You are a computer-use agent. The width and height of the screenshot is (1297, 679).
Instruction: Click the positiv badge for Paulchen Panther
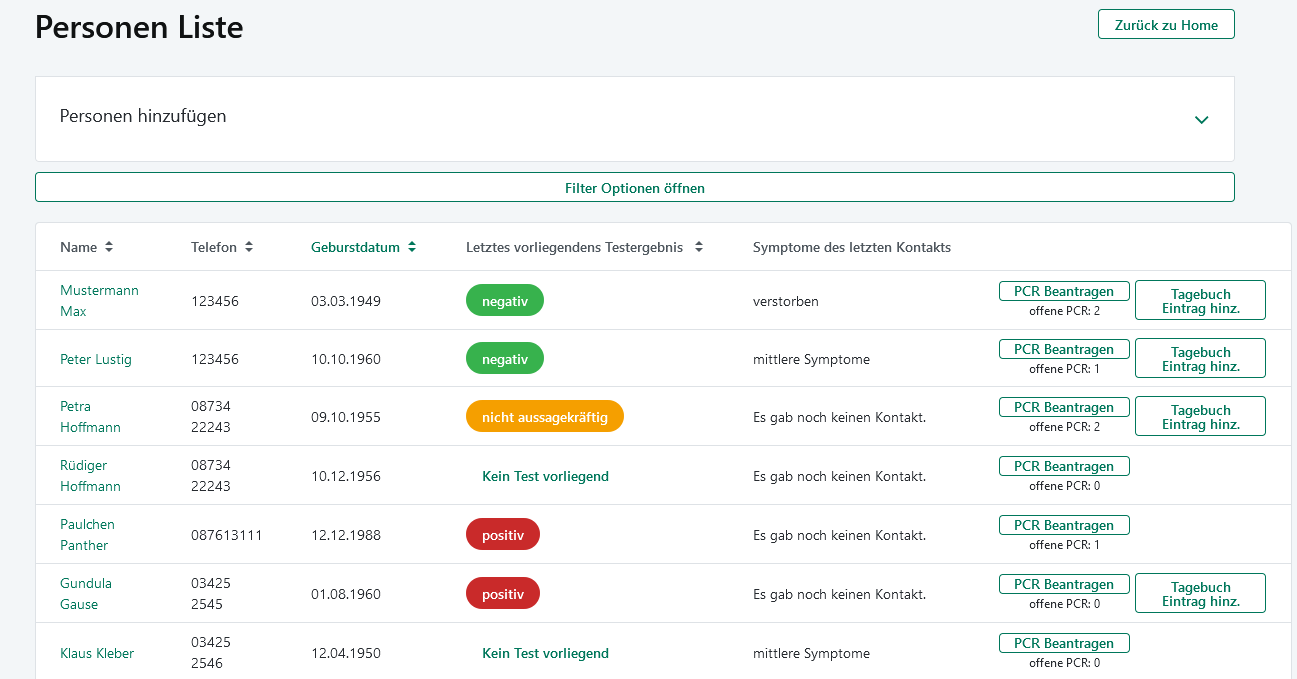502,534
